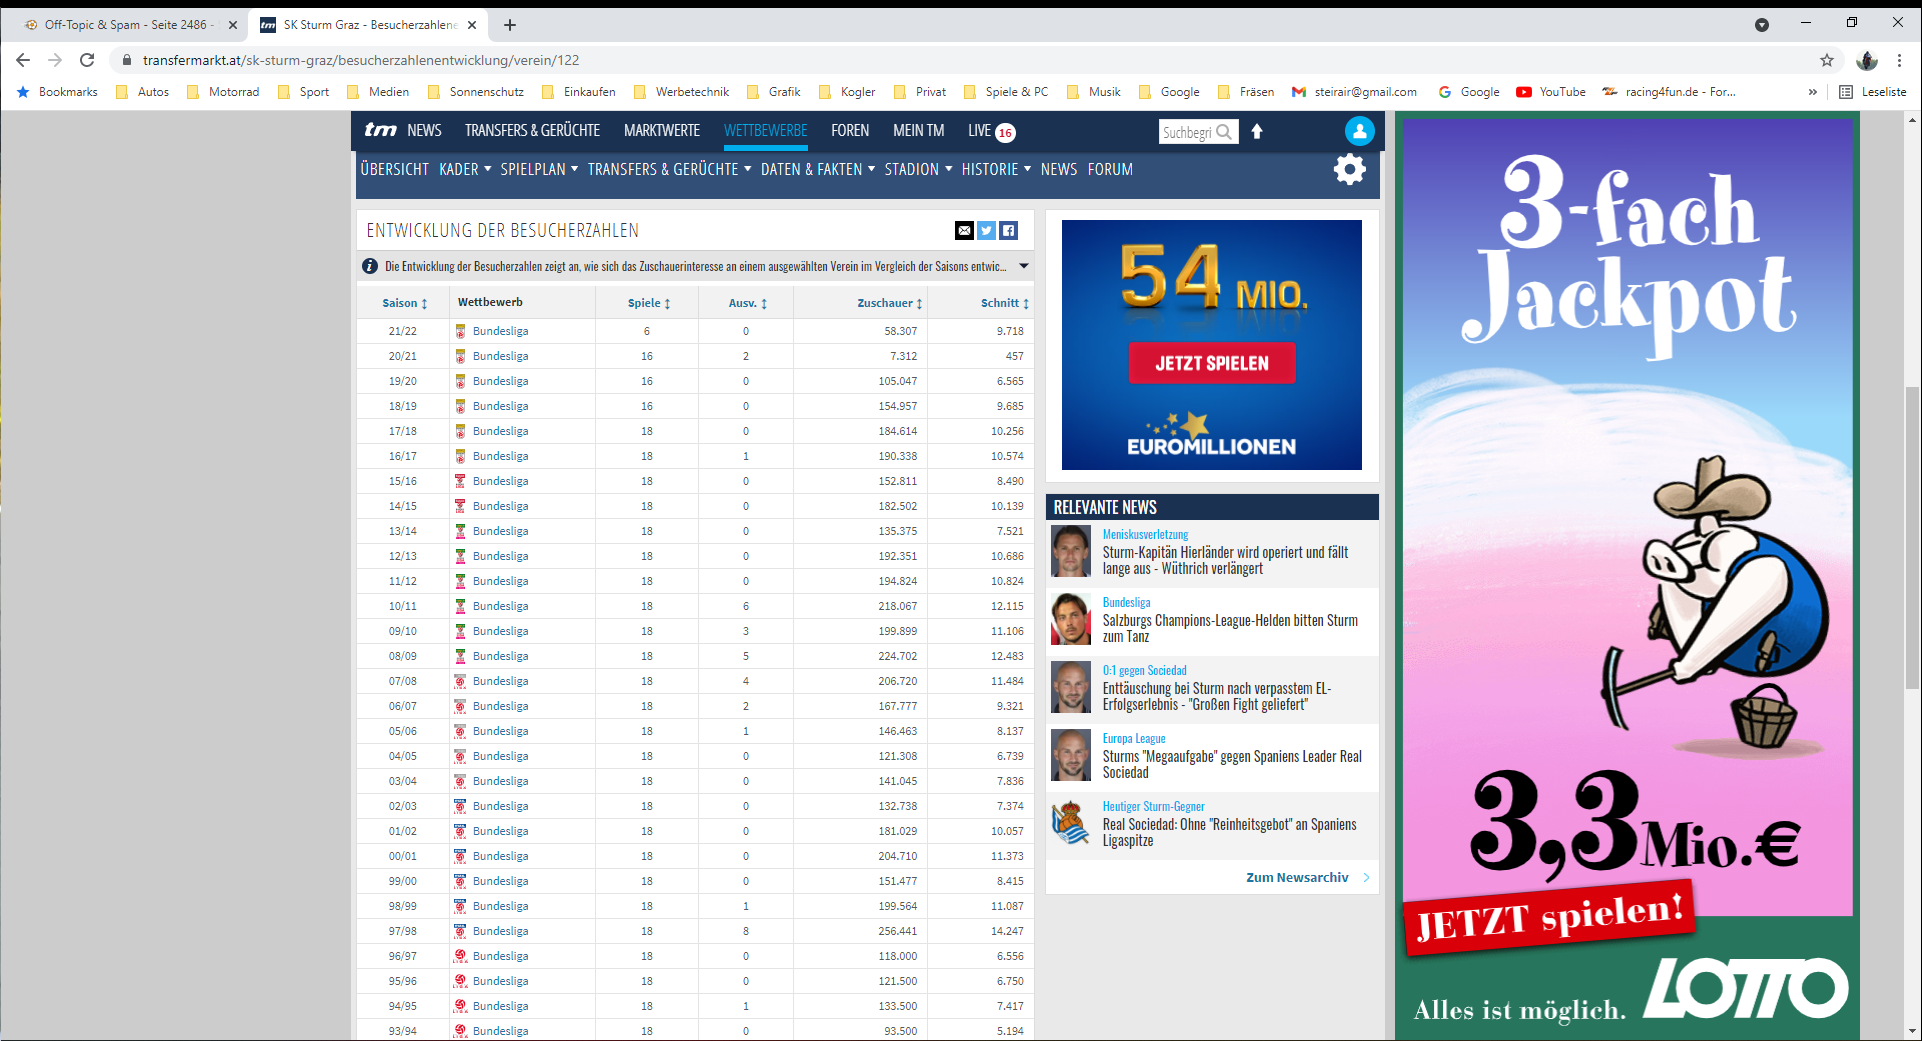Viewport: 1922px width, 1041px height.
Task: Sort table by Saison column
Action: point(404,303)
